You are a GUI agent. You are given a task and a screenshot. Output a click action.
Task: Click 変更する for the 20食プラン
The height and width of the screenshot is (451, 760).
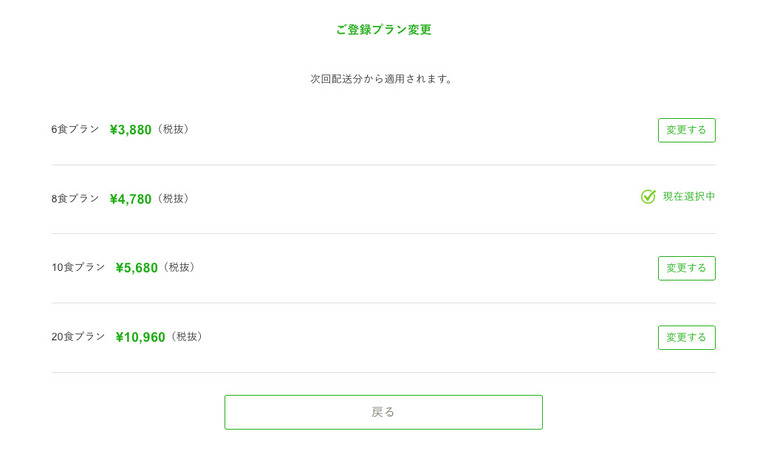[686, 338]
